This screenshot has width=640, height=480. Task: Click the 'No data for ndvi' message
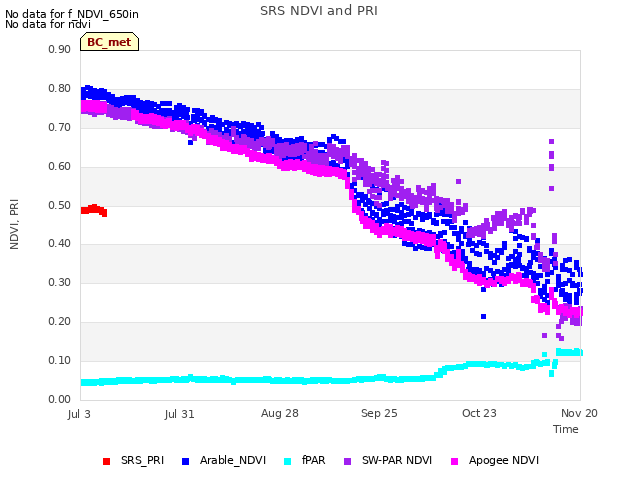[48, 24]
